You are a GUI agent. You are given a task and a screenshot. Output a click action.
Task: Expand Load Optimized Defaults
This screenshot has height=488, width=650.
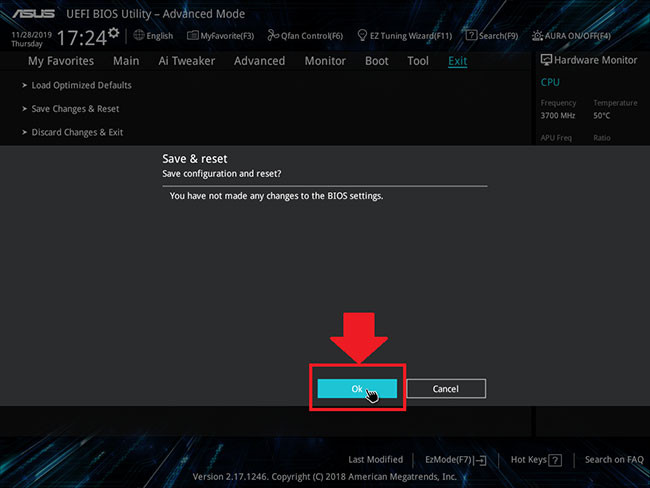coord(81,85)
